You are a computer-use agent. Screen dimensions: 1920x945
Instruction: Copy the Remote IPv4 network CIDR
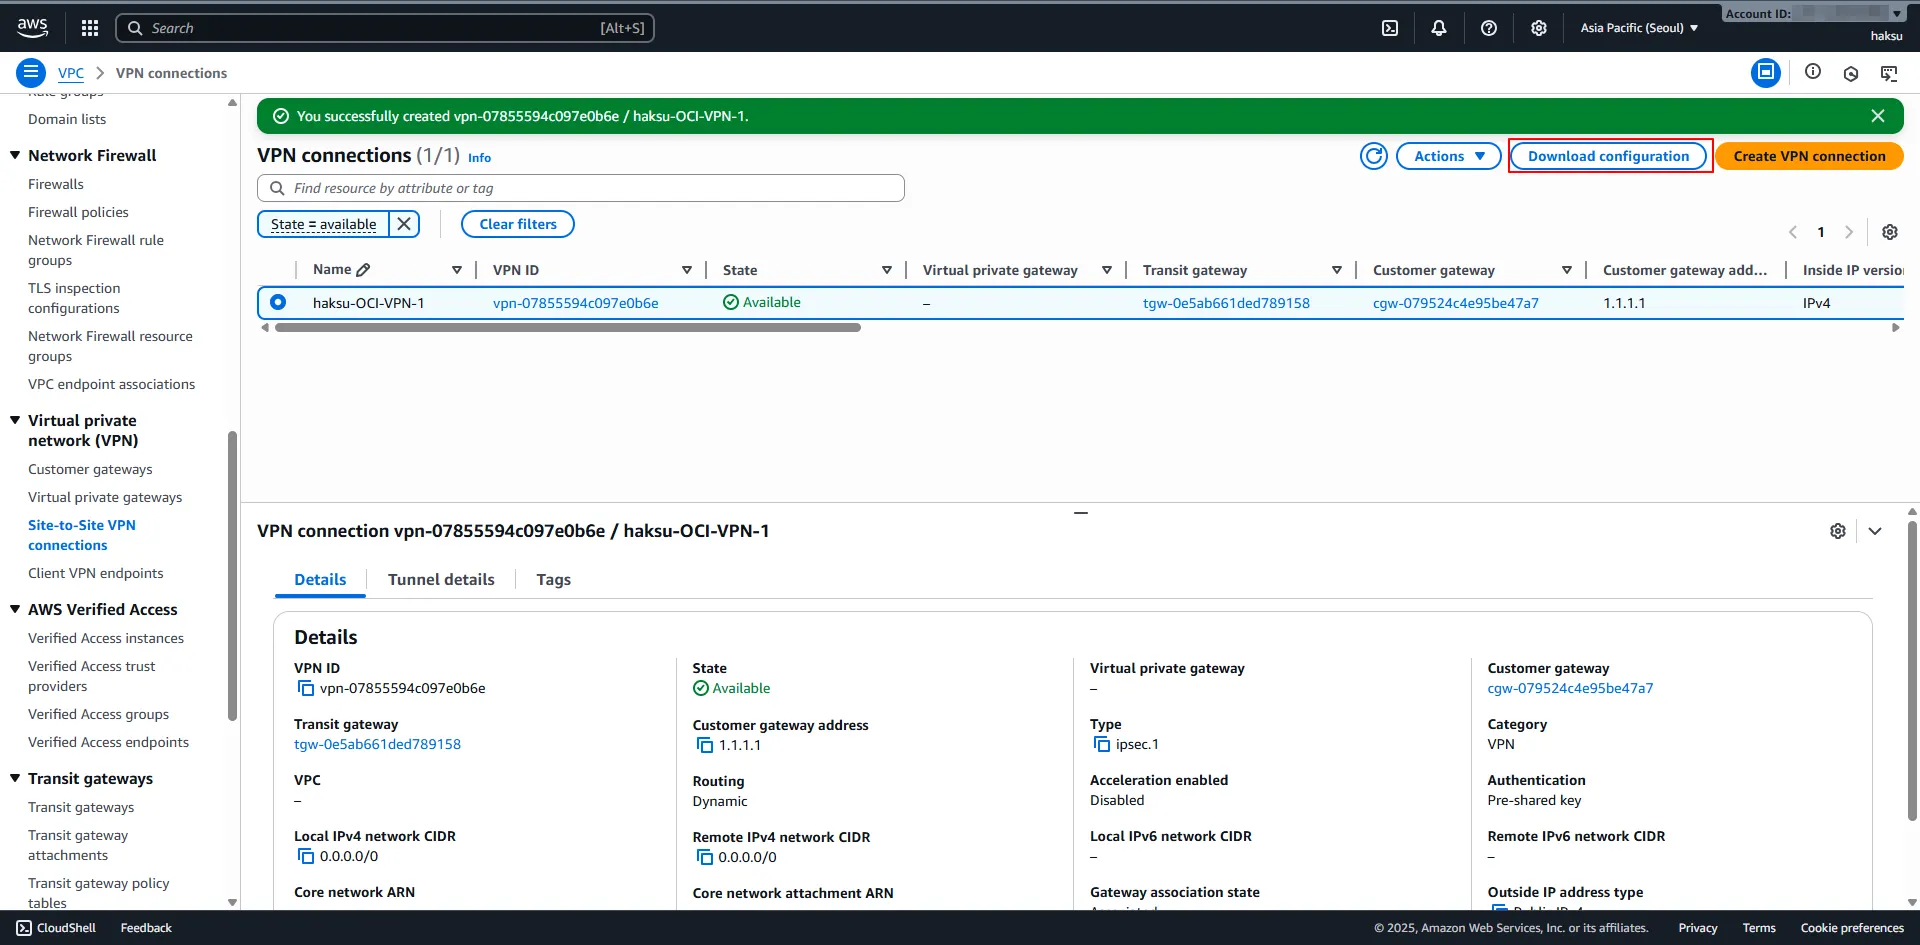coord(705,857)
